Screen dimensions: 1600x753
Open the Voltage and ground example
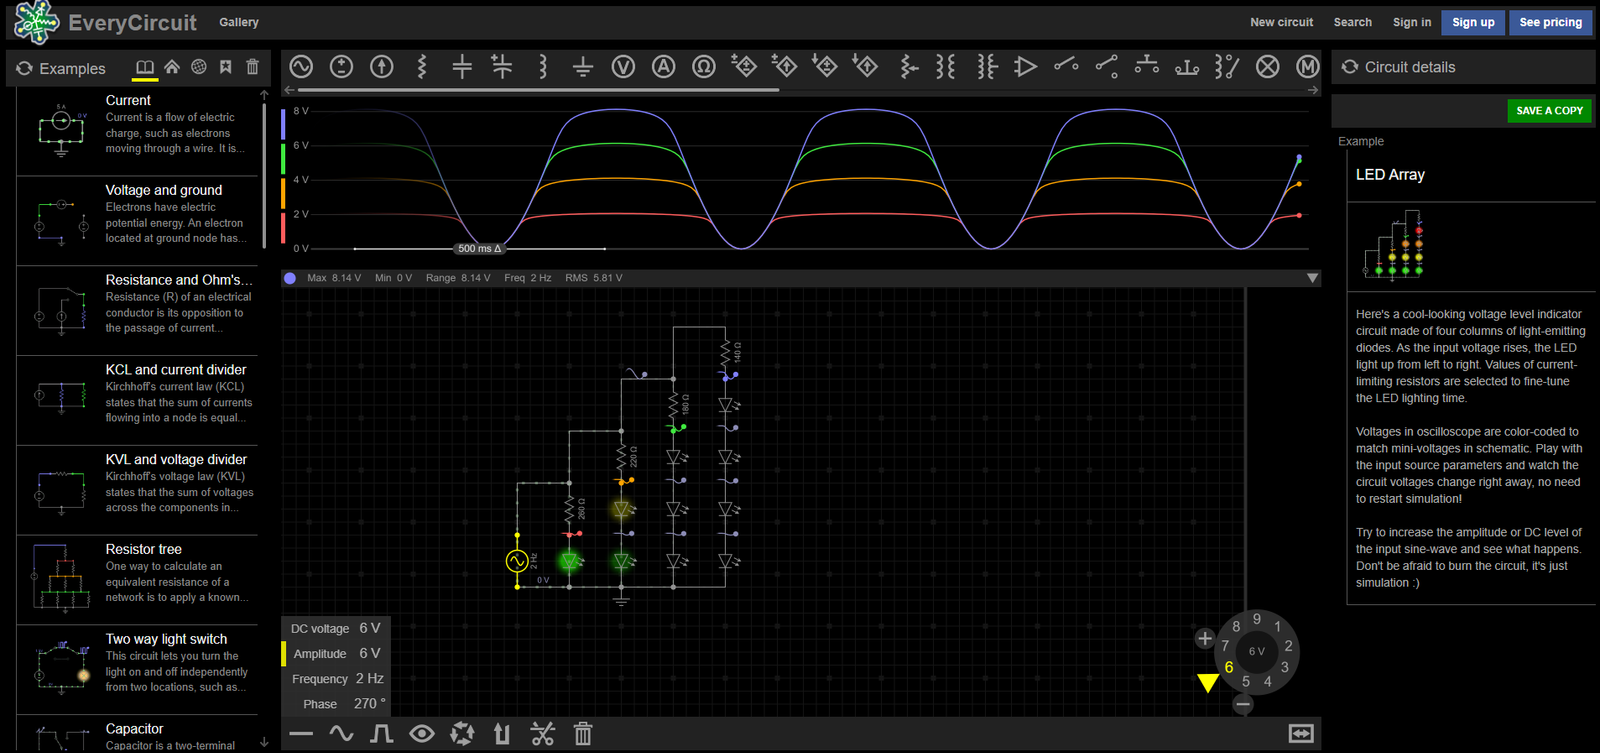tap(137, 220)
